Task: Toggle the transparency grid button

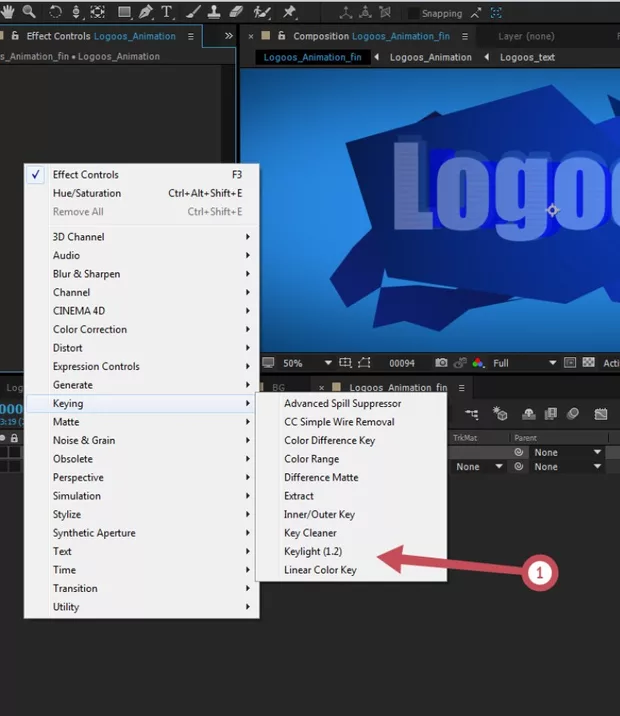Action: [x=587, y=363]
